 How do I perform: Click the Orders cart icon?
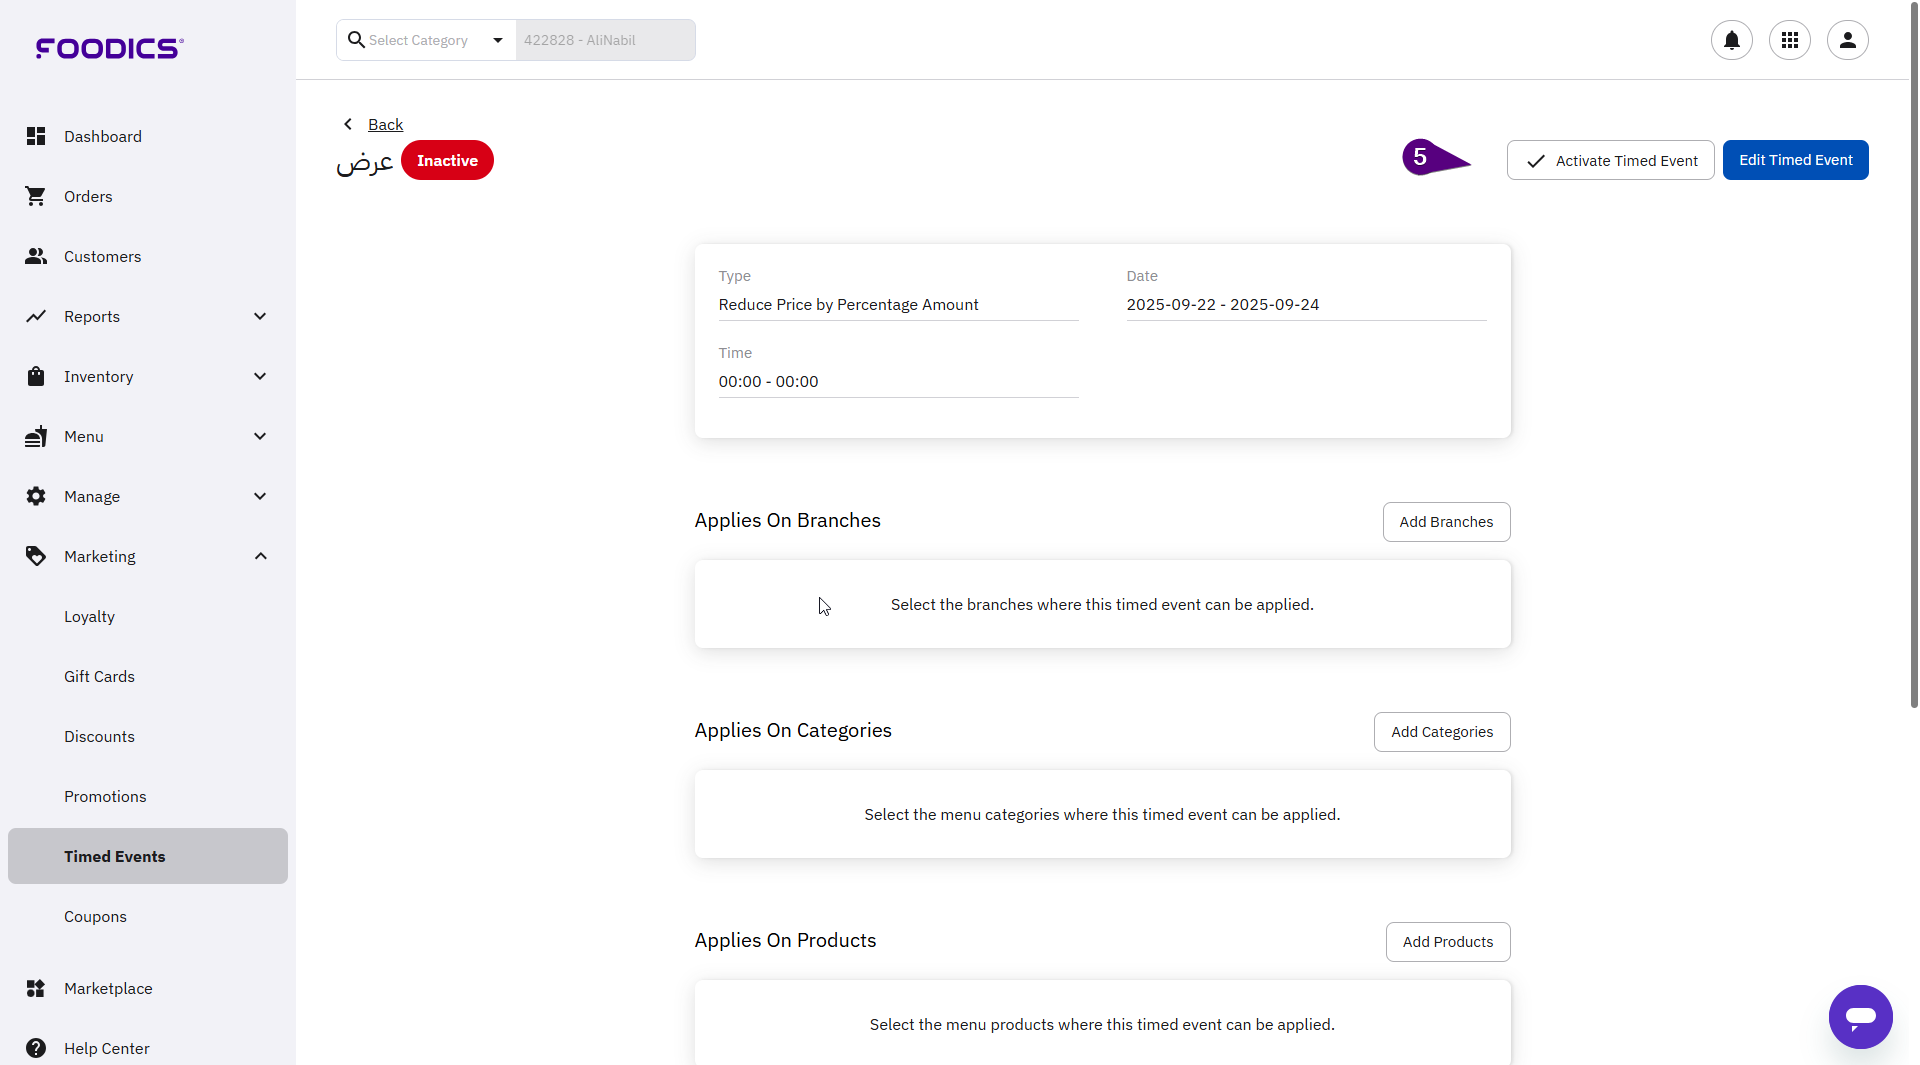coord(36,196)
